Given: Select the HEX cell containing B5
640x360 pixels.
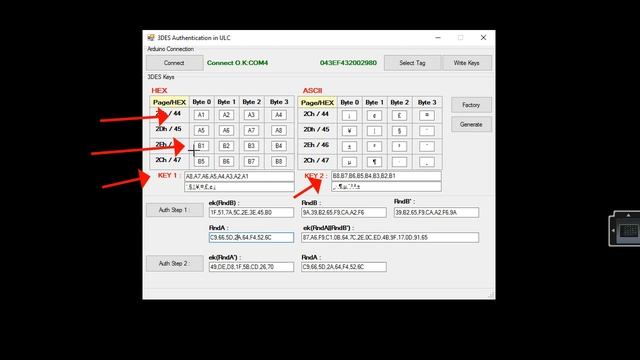Looking at the screenshot, I should [201, 161].
